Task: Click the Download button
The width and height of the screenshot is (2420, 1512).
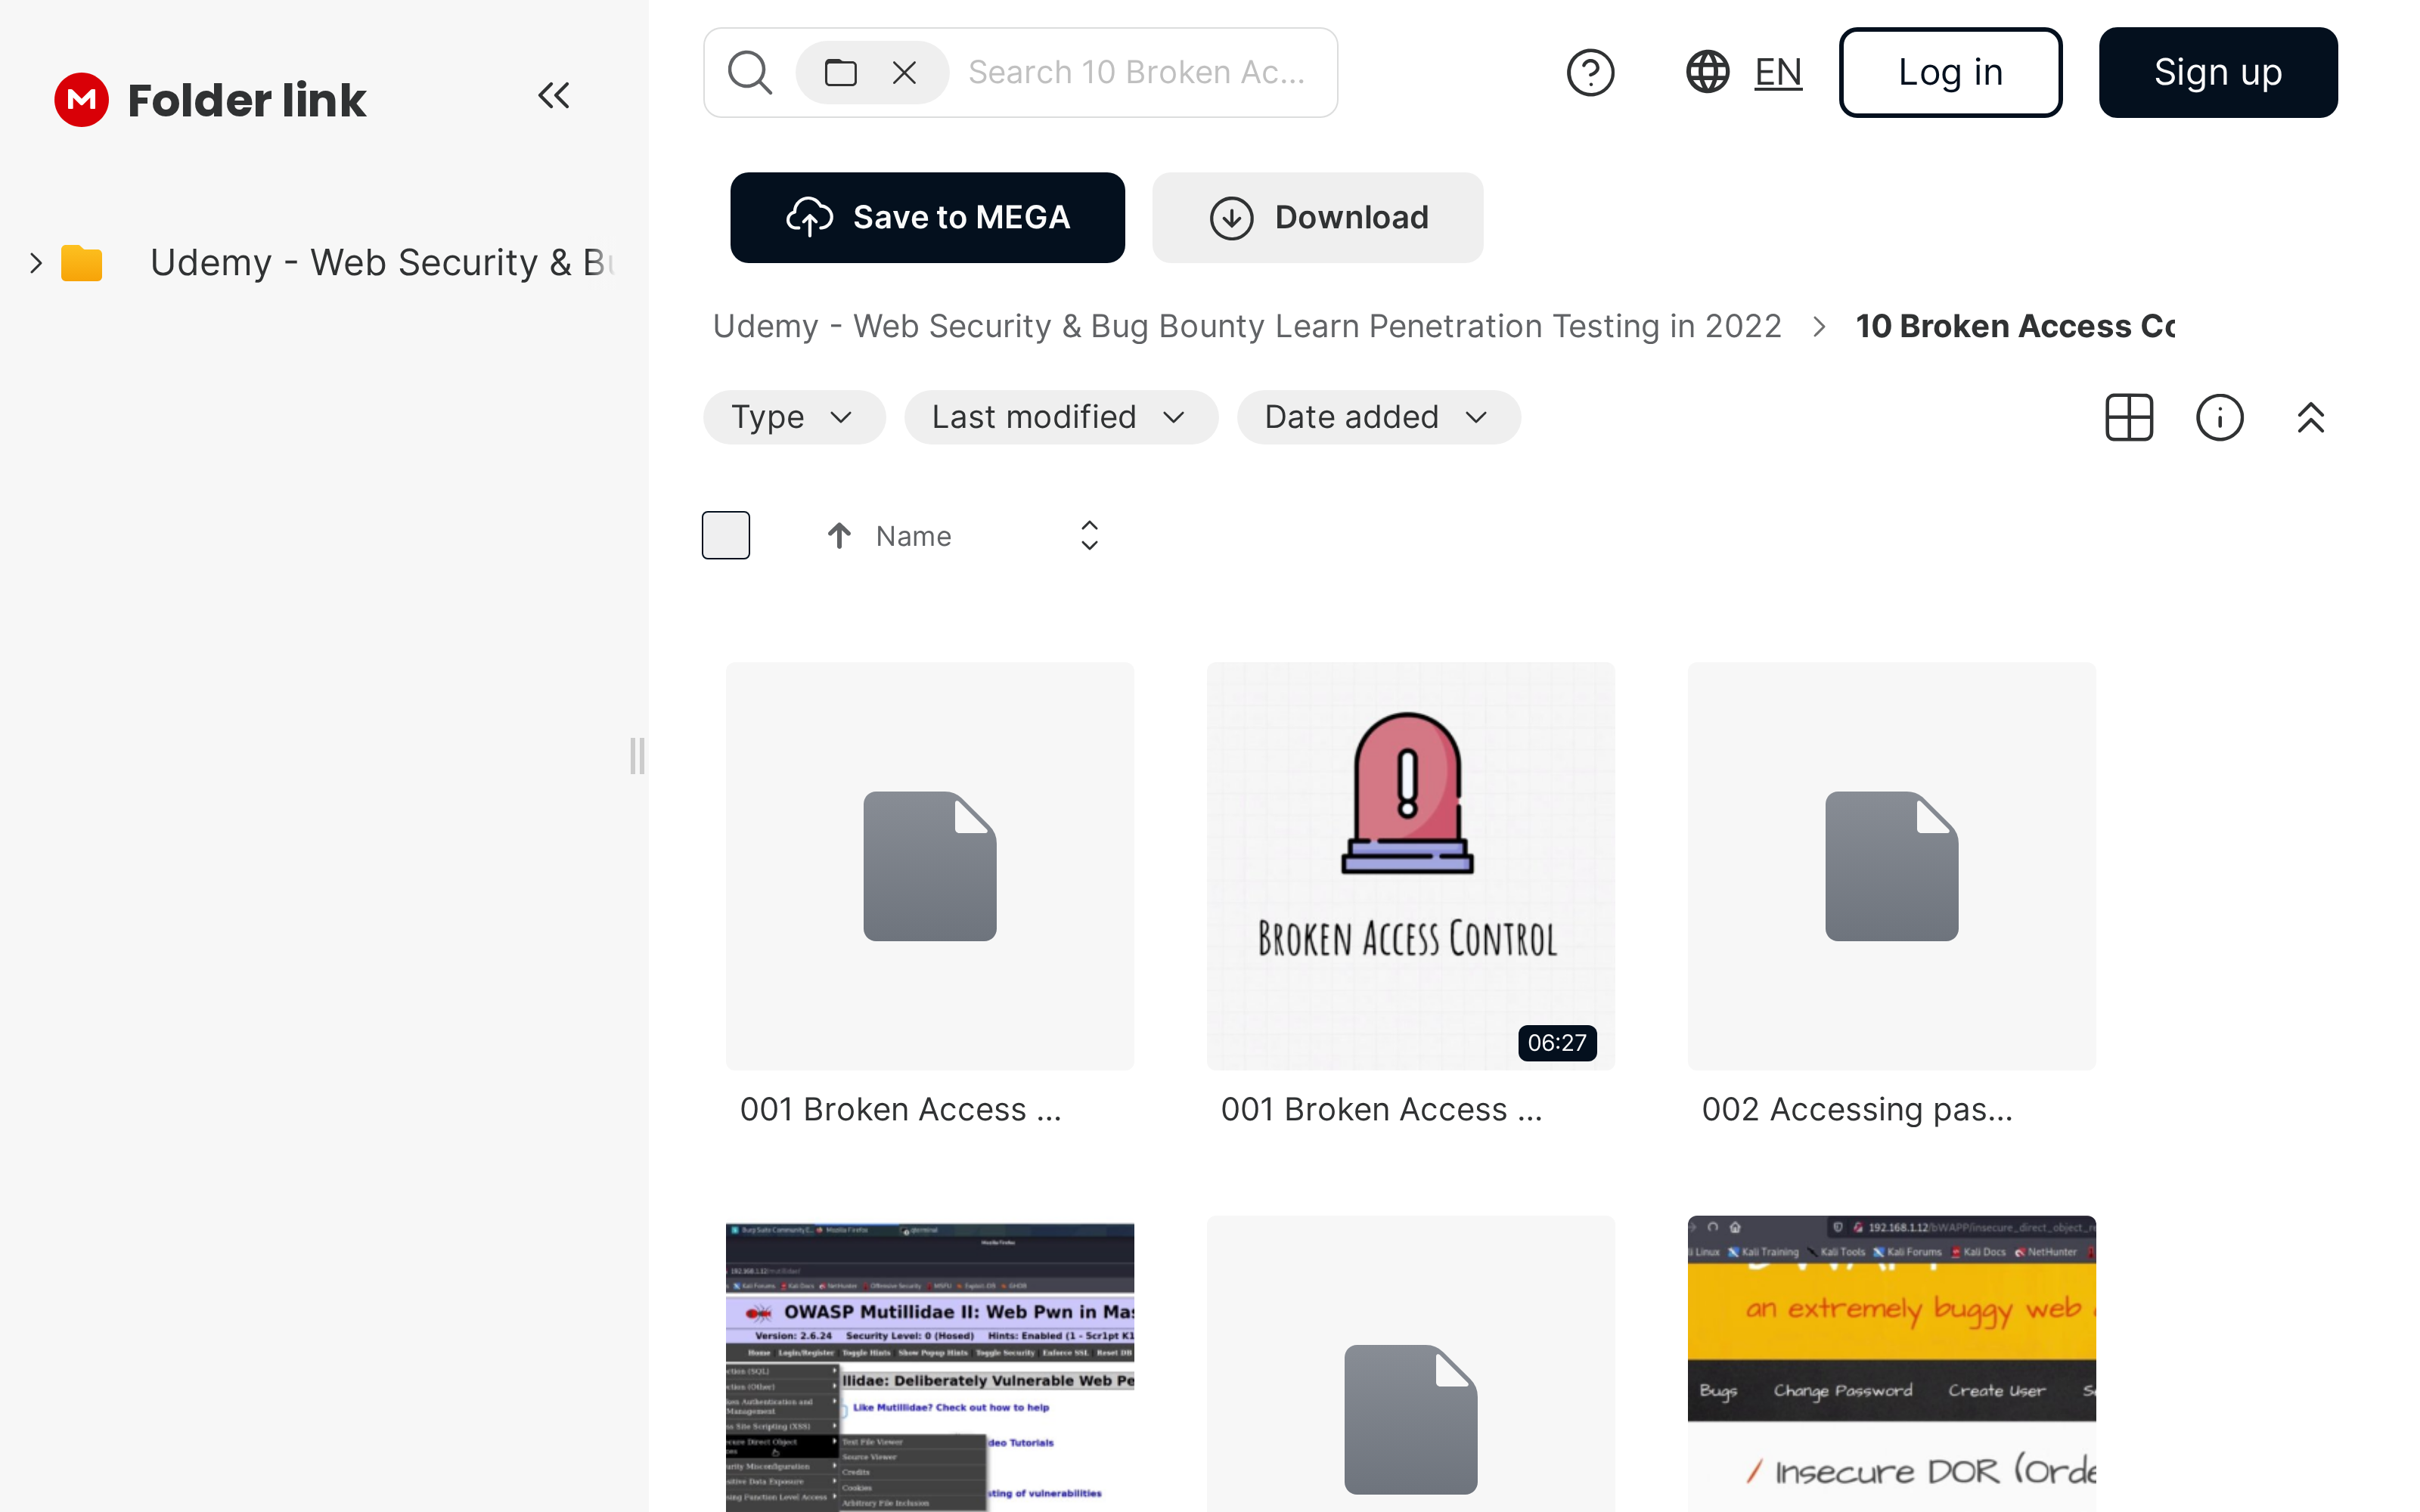Action: [x=1317, y=218]
